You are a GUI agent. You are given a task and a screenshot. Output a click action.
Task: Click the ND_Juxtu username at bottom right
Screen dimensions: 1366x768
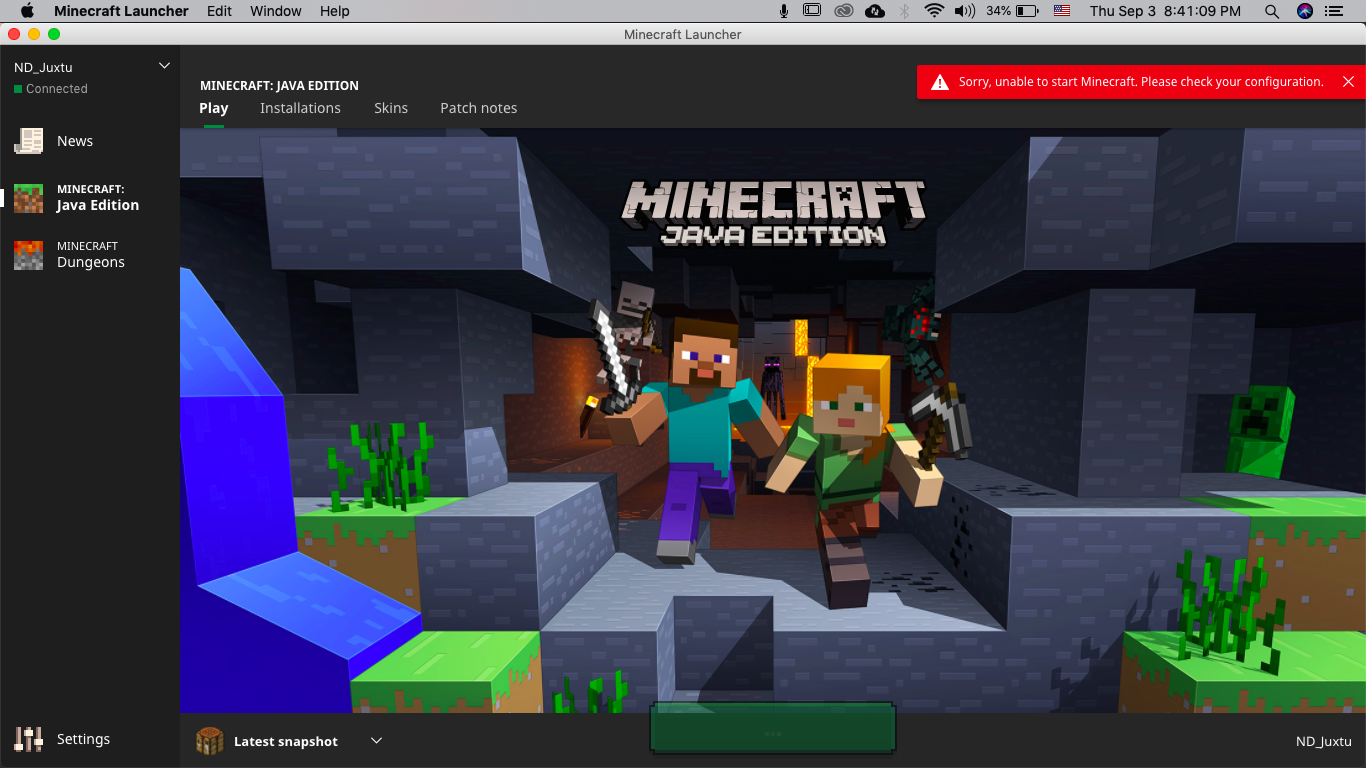[x=1323, y=741]
